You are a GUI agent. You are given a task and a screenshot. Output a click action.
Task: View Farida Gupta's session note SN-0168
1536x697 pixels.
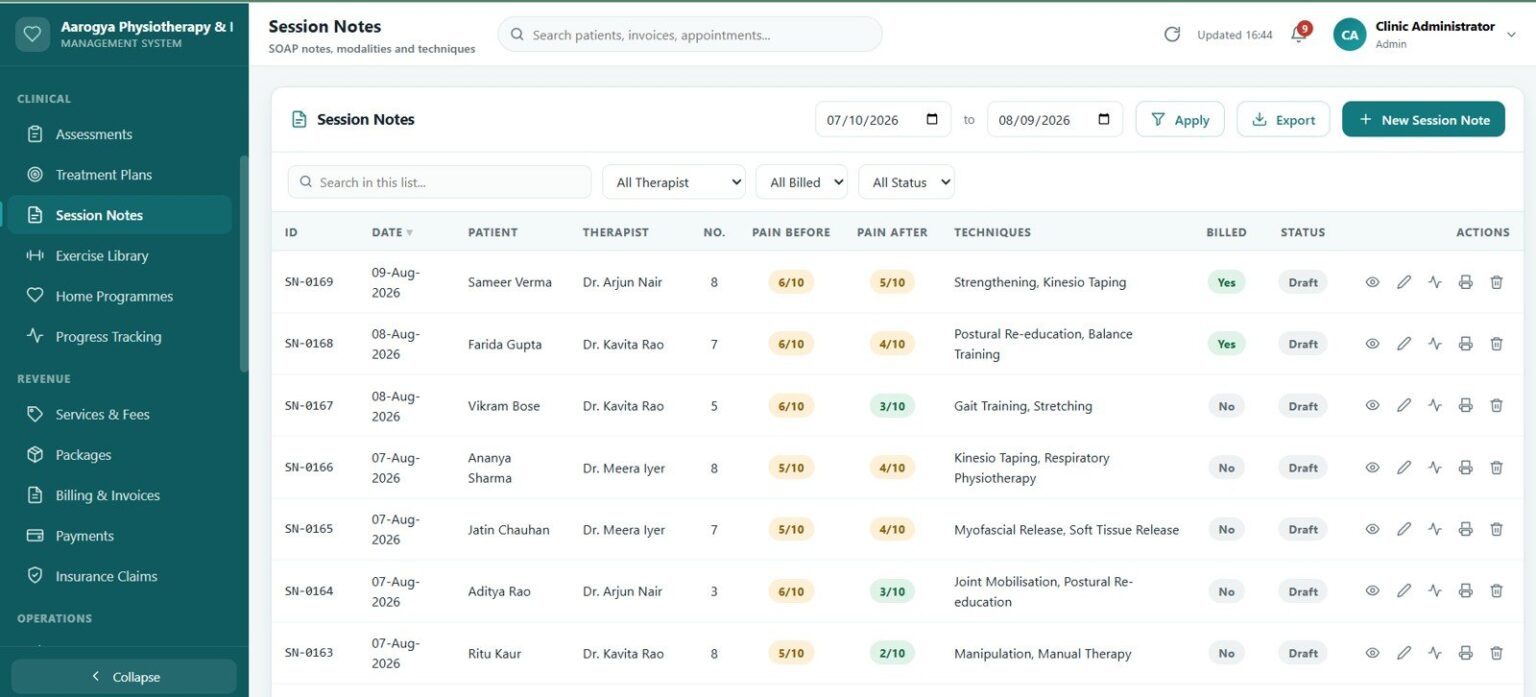tap(1372, 344)
